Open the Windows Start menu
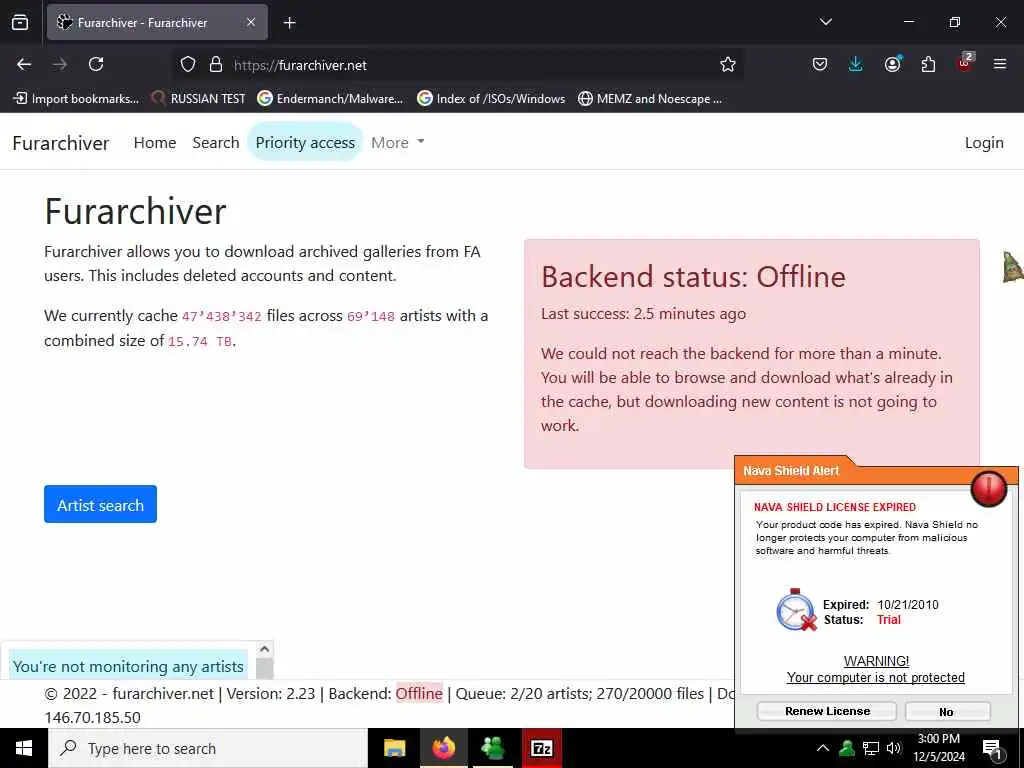The image size is (1024, 768). pyautogui.click(x=24, y=748)
